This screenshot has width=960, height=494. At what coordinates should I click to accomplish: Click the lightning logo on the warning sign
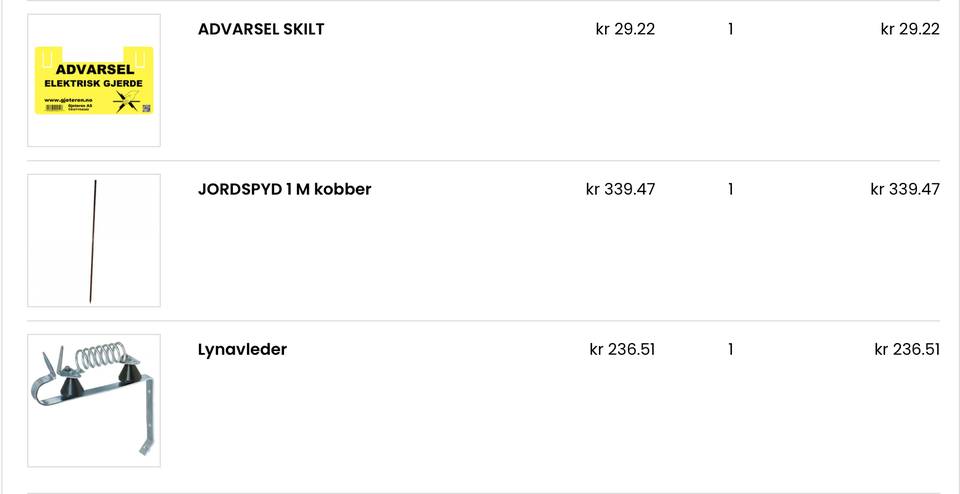pyautogui.click(x=127, y=99)
